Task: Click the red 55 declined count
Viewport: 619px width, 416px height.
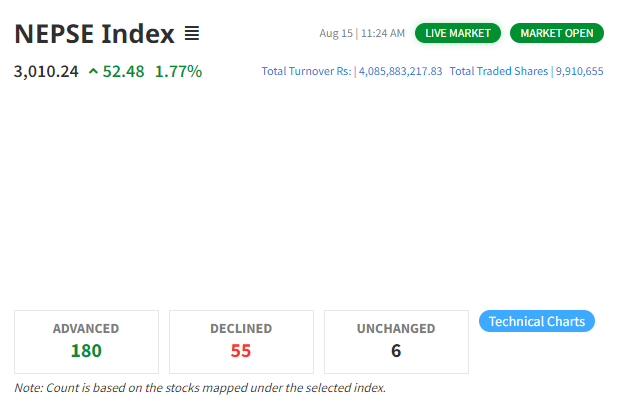Action: click(x=241, y=351)
